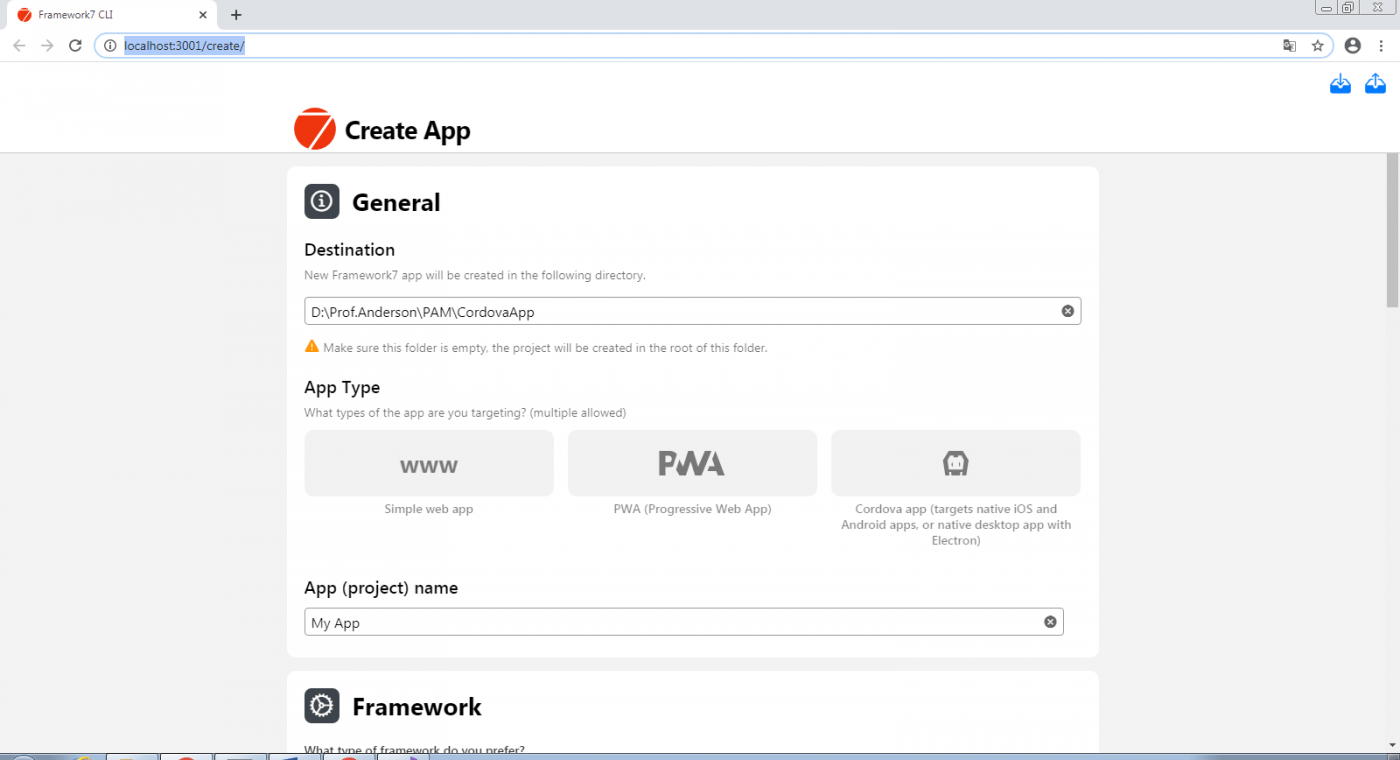Click the 'Create App' page title
The width and height of the screenshot is (1400, 760).
click(407, 130)
